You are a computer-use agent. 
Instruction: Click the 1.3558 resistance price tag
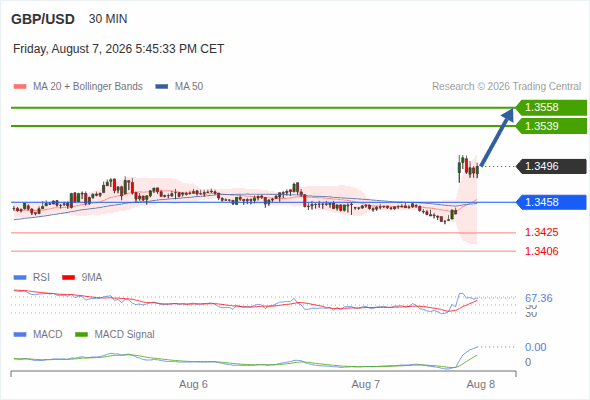551,108
